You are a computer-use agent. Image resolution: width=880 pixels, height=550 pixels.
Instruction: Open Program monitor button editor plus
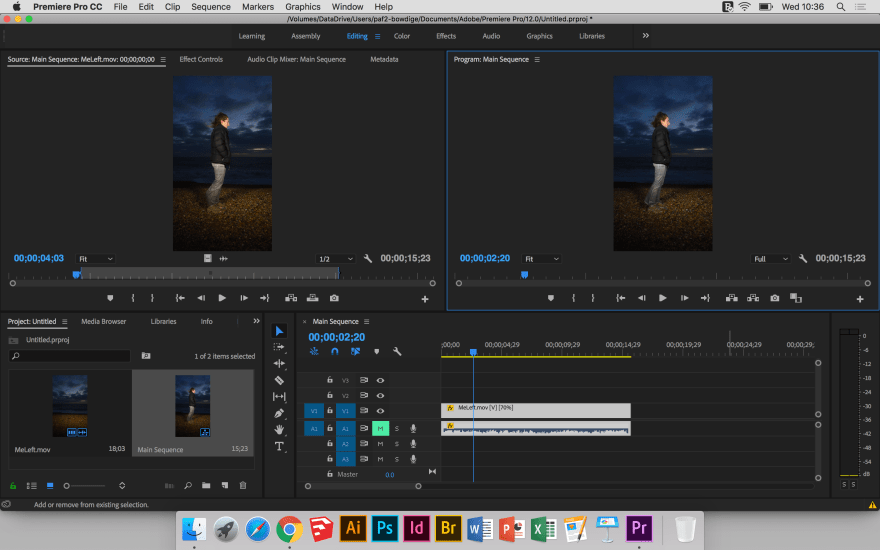click(860, 299)
